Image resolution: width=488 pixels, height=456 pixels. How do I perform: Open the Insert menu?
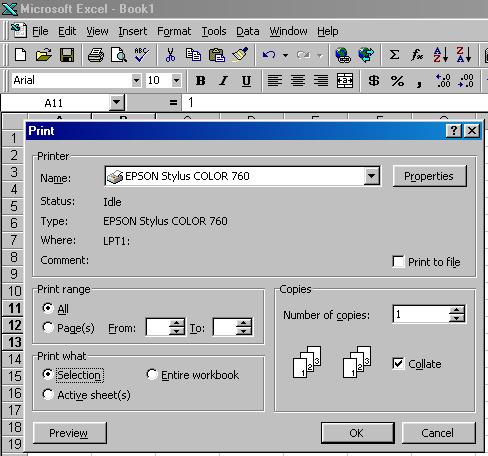(133, 31)
